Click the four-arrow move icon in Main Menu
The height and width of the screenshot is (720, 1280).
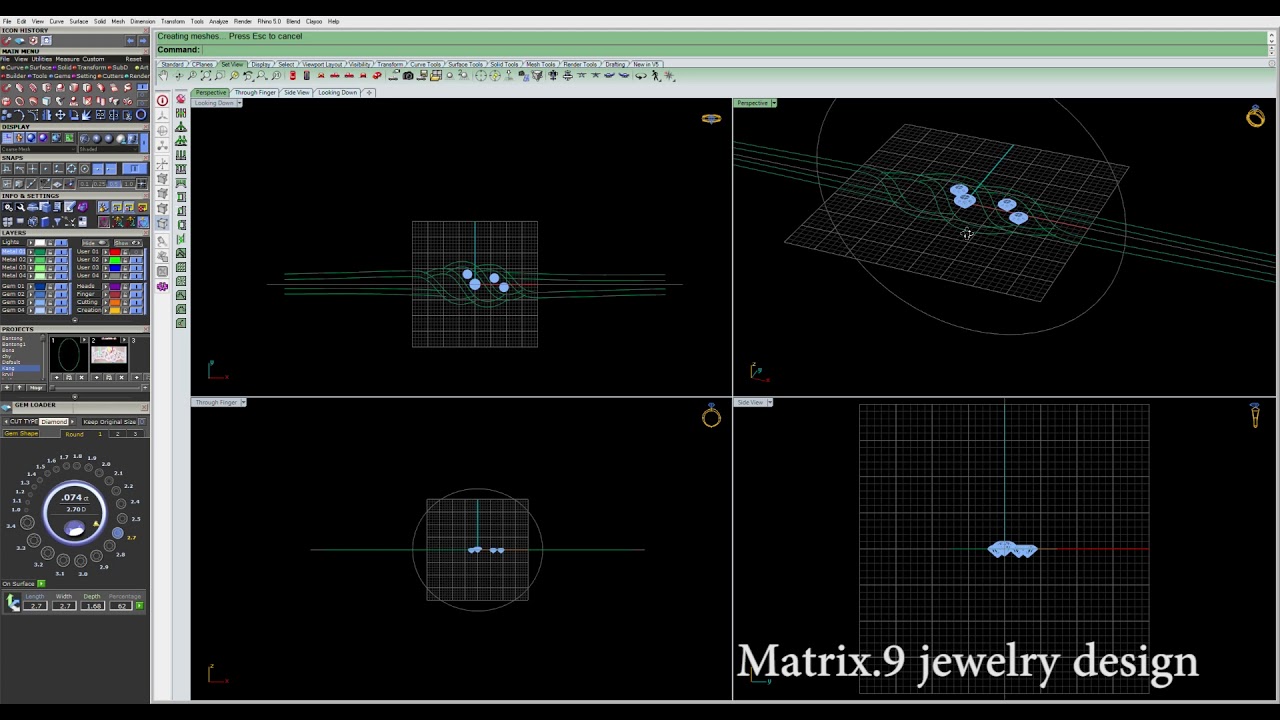point(60,115)
